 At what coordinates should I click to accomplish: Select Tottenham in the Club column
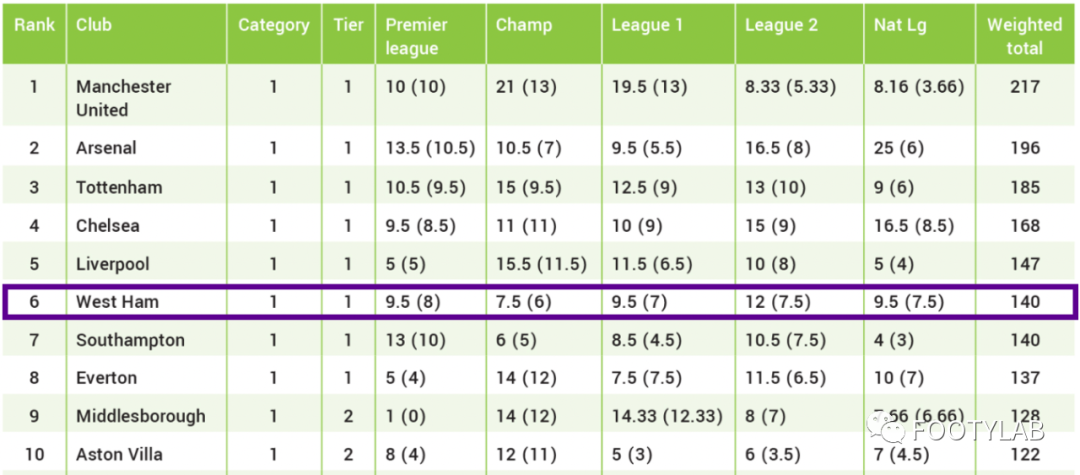pos(119,187)
